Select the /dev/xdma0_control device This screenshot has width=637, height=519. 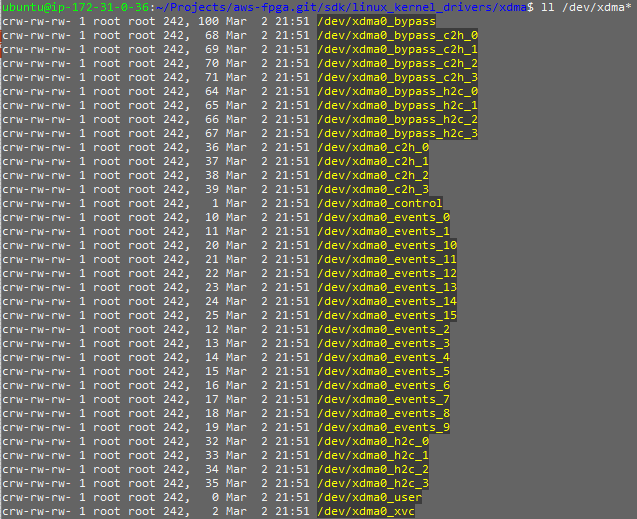380,203
